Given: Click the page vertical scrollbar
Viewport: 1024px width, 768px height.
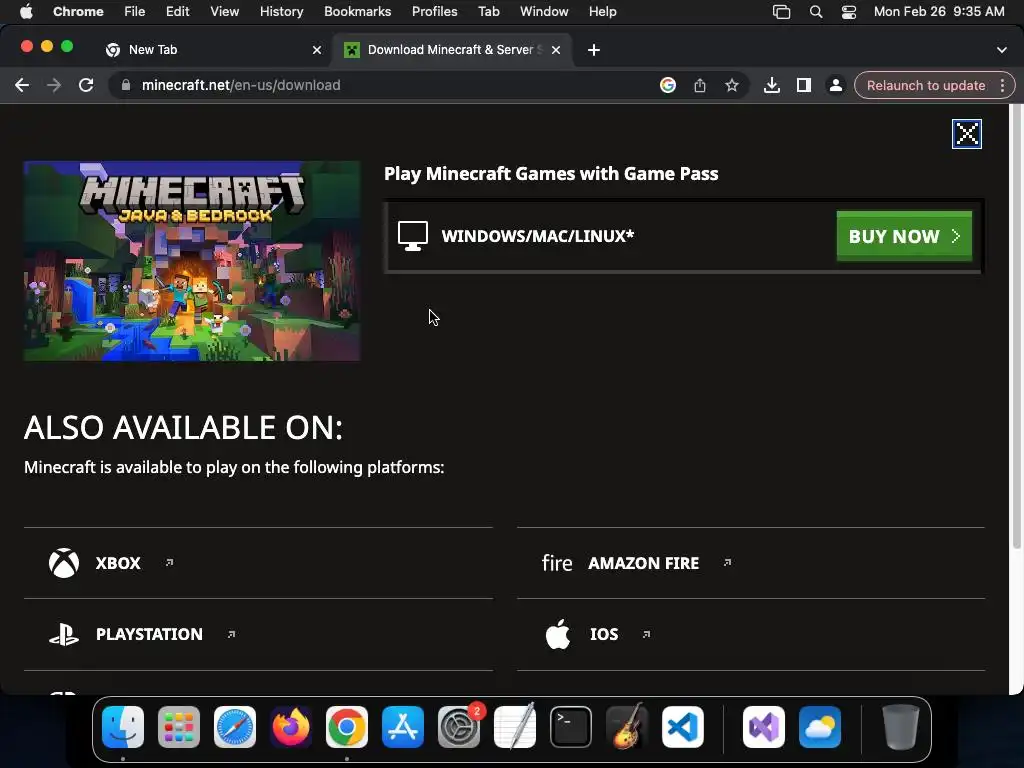Looking at the screenshot, I should pos(1016,327).
